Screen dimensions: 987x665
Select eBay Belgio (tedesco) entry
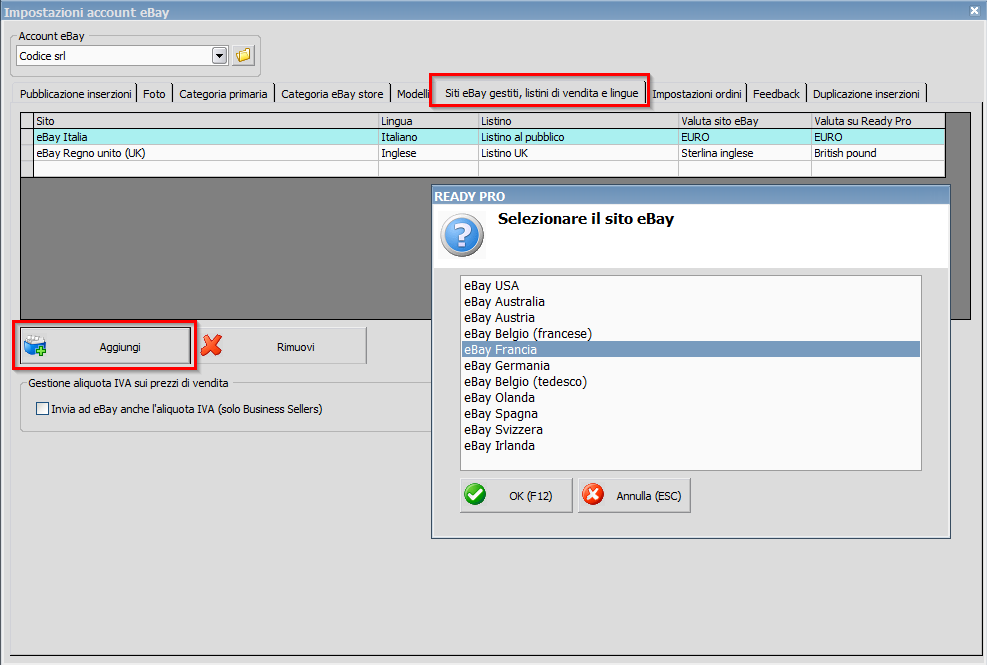[691, 382]
